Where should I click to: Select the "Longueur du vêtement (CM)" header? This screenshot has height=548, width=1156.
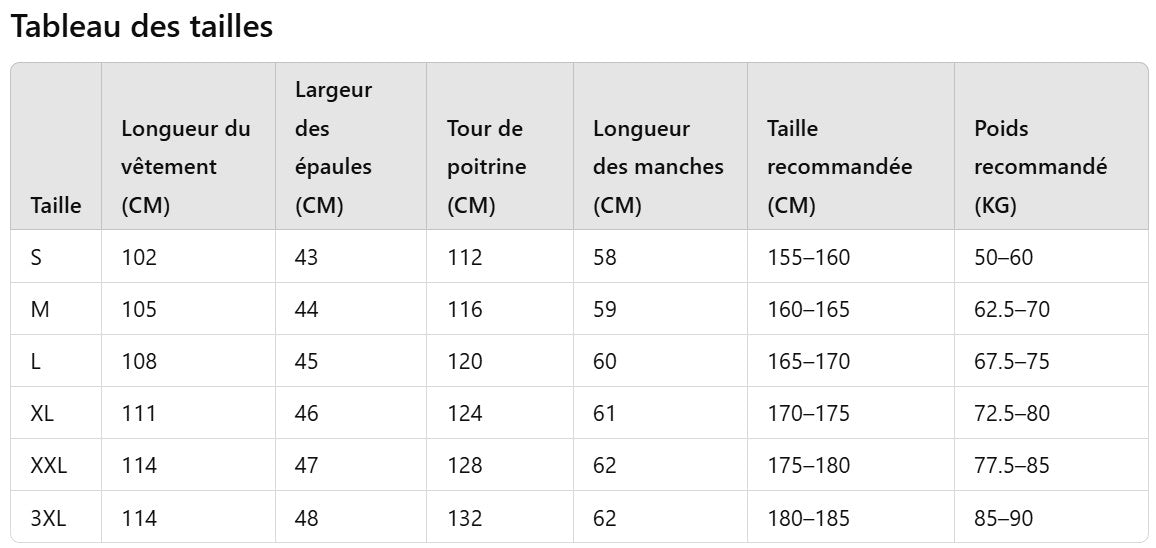tap(186, 167)
